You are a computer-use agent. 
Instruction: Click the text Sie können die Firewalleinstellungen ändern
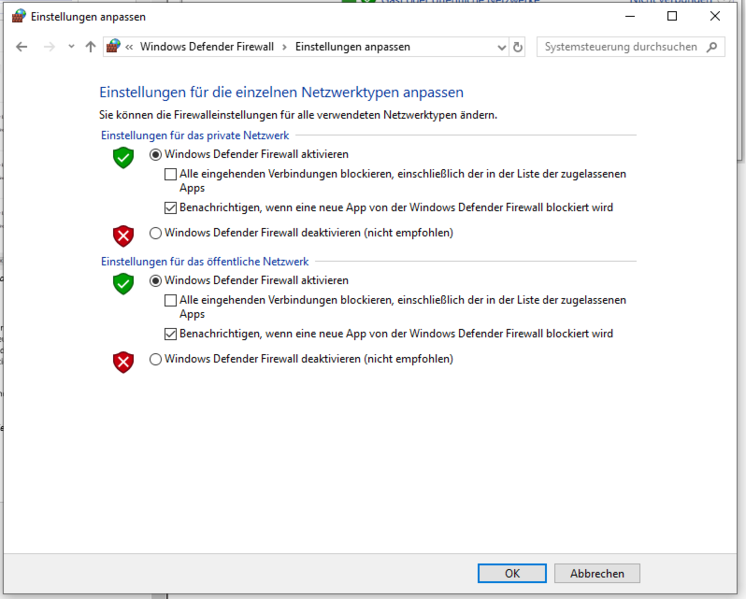[298, 115]
